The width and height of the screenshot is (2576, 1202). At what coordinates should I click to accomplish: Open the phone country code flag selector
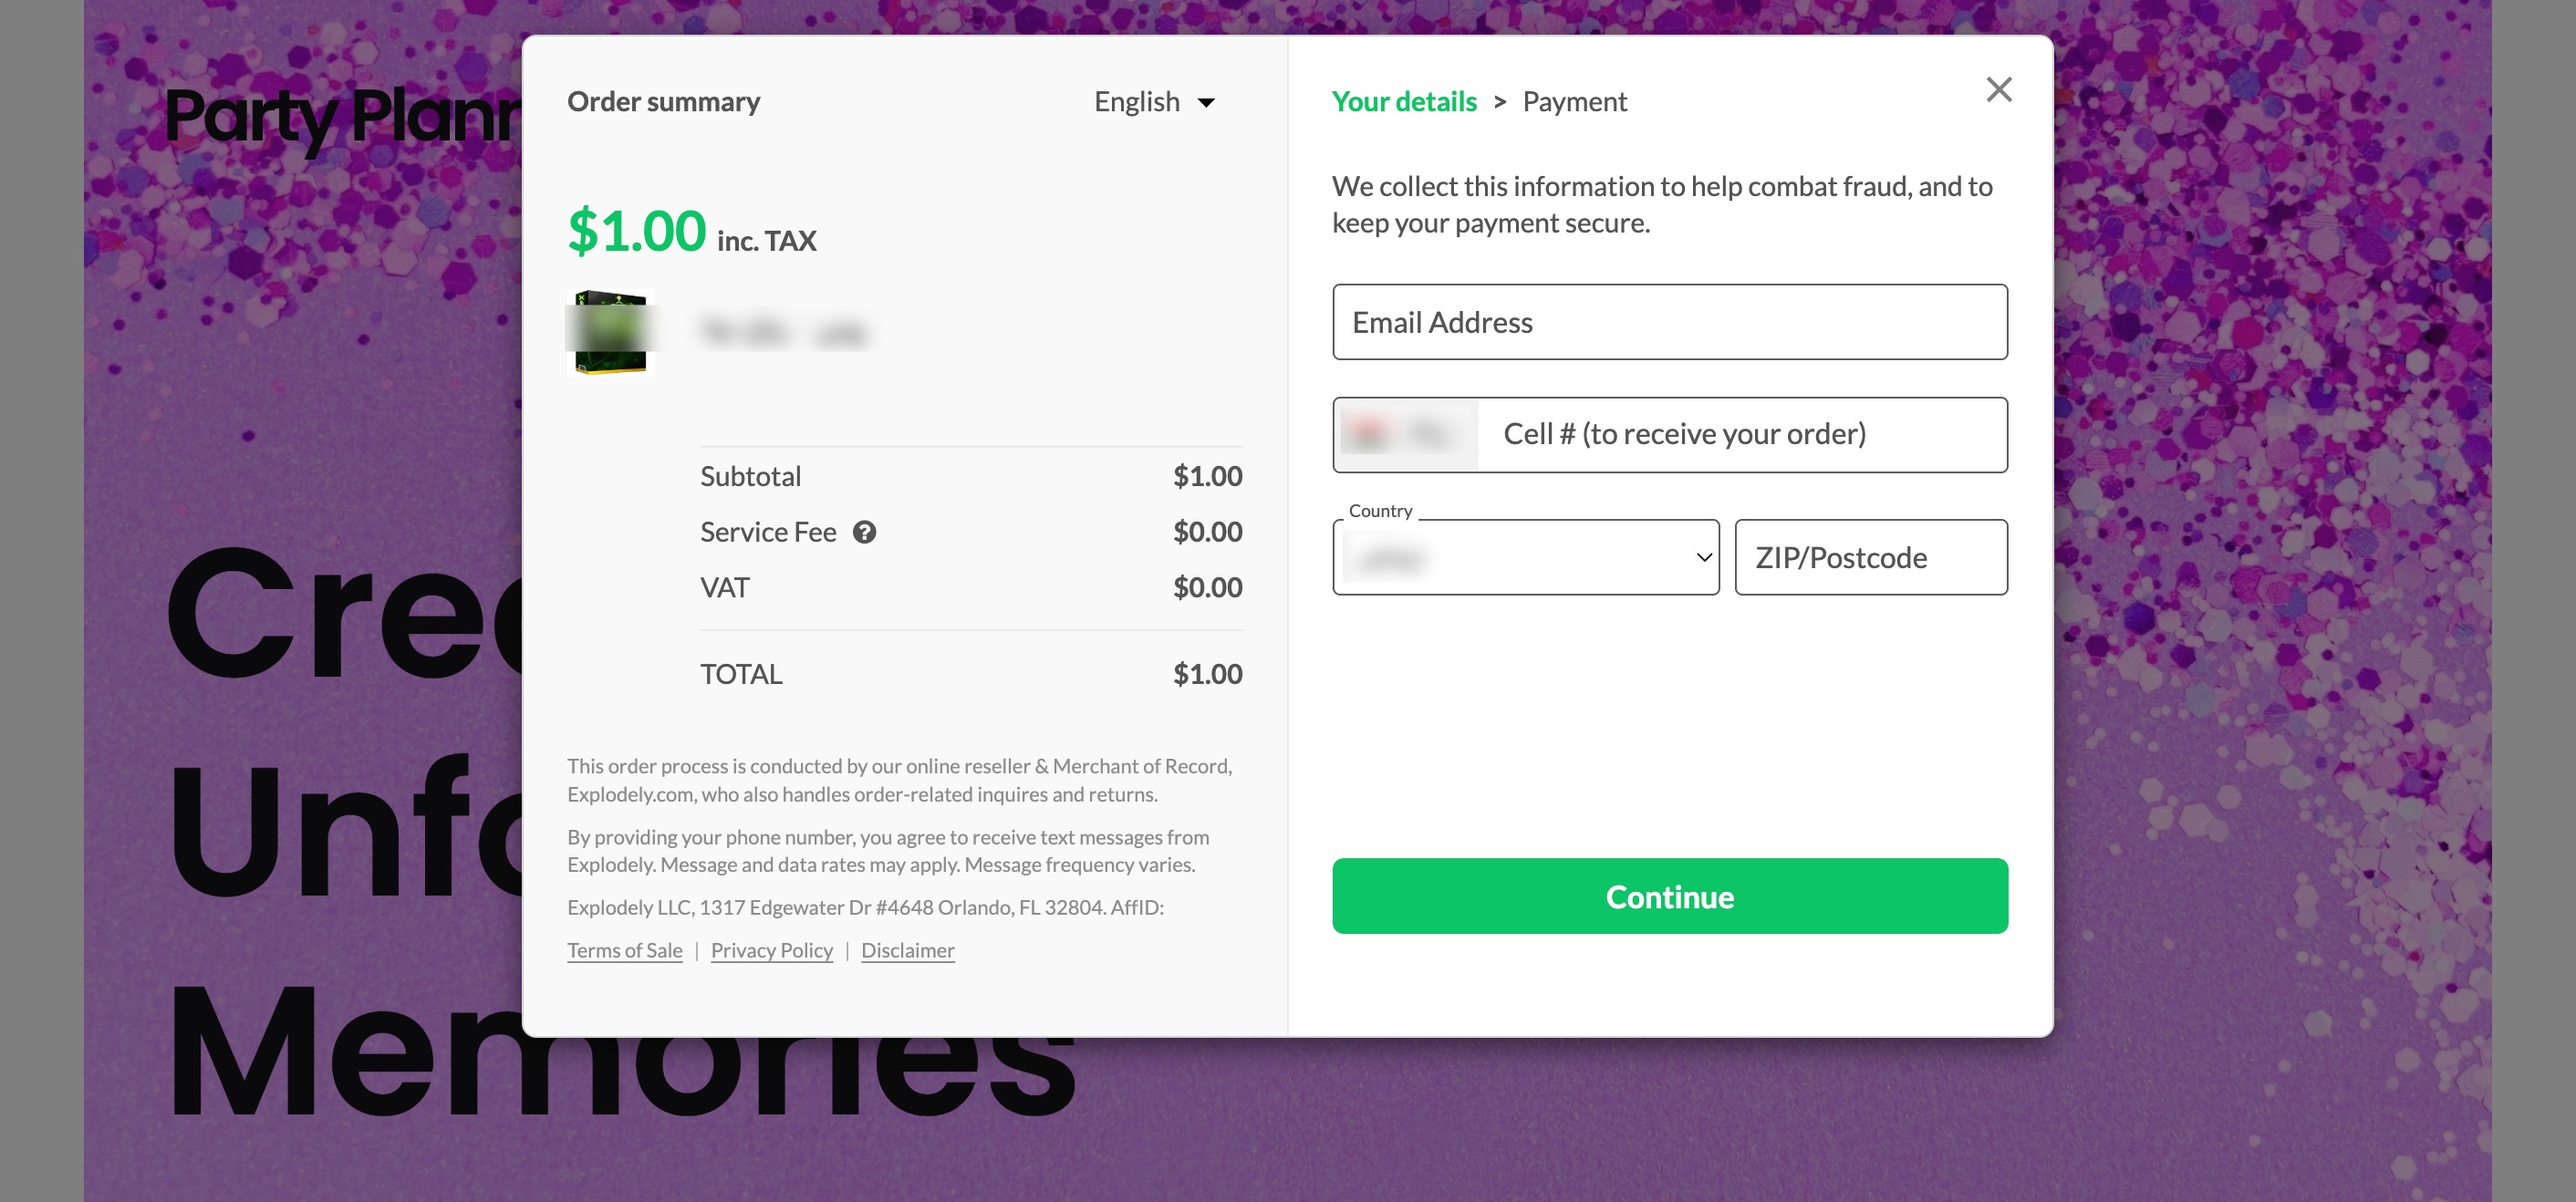[x=1406, y=434]
